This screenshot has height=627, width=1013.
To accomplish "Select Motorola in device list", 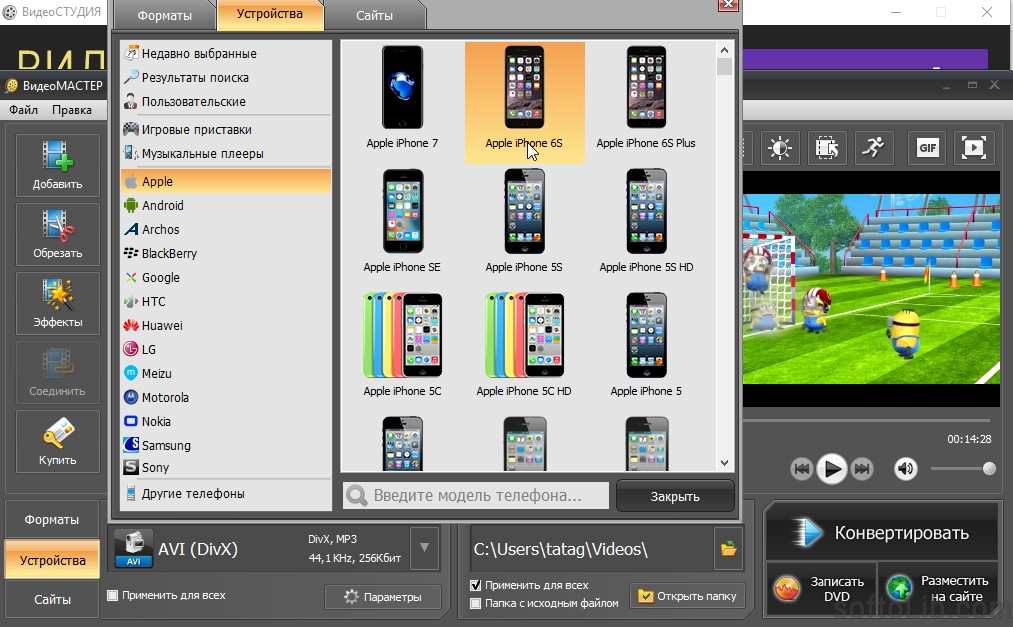I will point(225,397).
